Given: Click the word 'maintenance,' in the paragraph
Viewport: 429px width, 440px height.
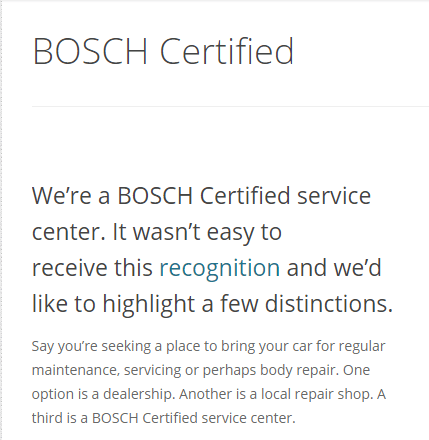Looking at the screenshot, I should pyautogui.click(x=76, y=370).
